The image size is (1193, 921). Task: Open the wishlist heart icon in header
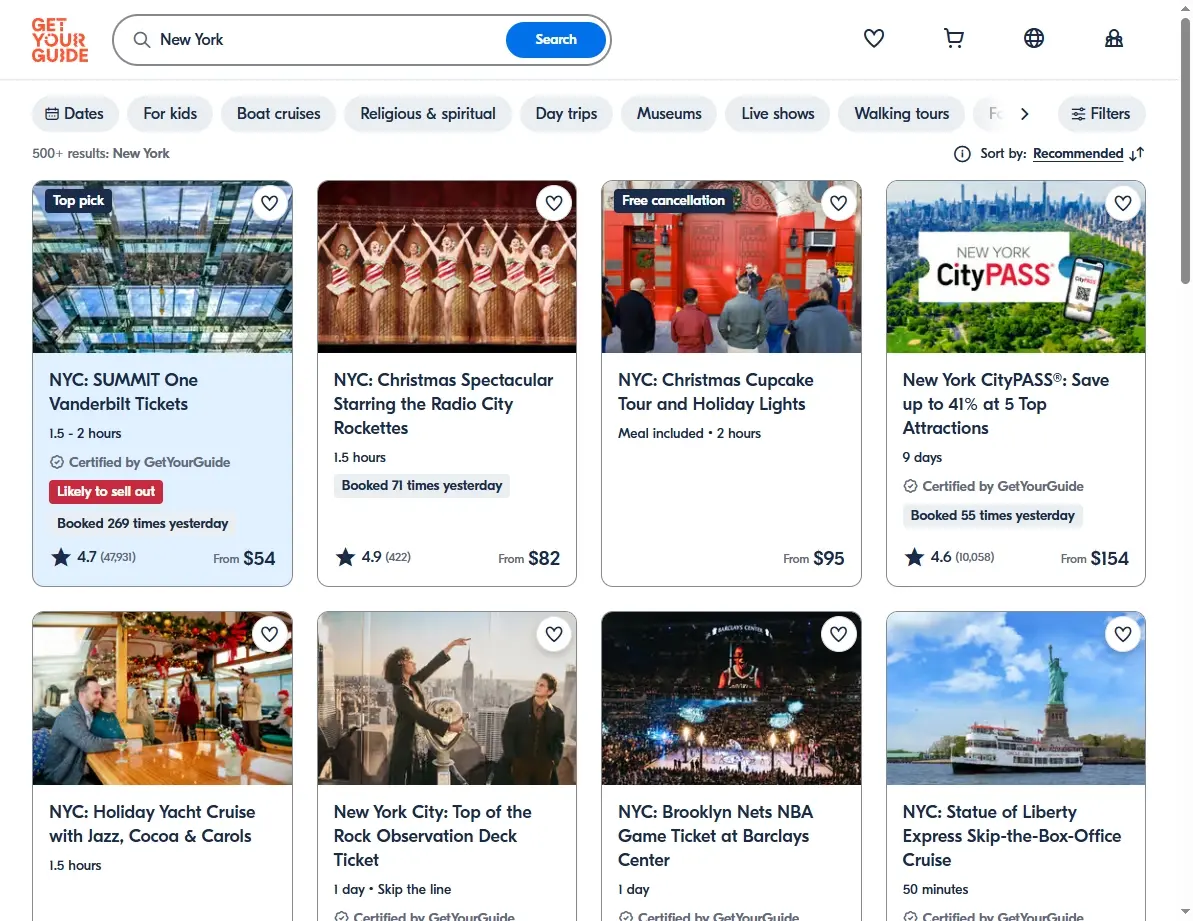click(x=873, y=38)
